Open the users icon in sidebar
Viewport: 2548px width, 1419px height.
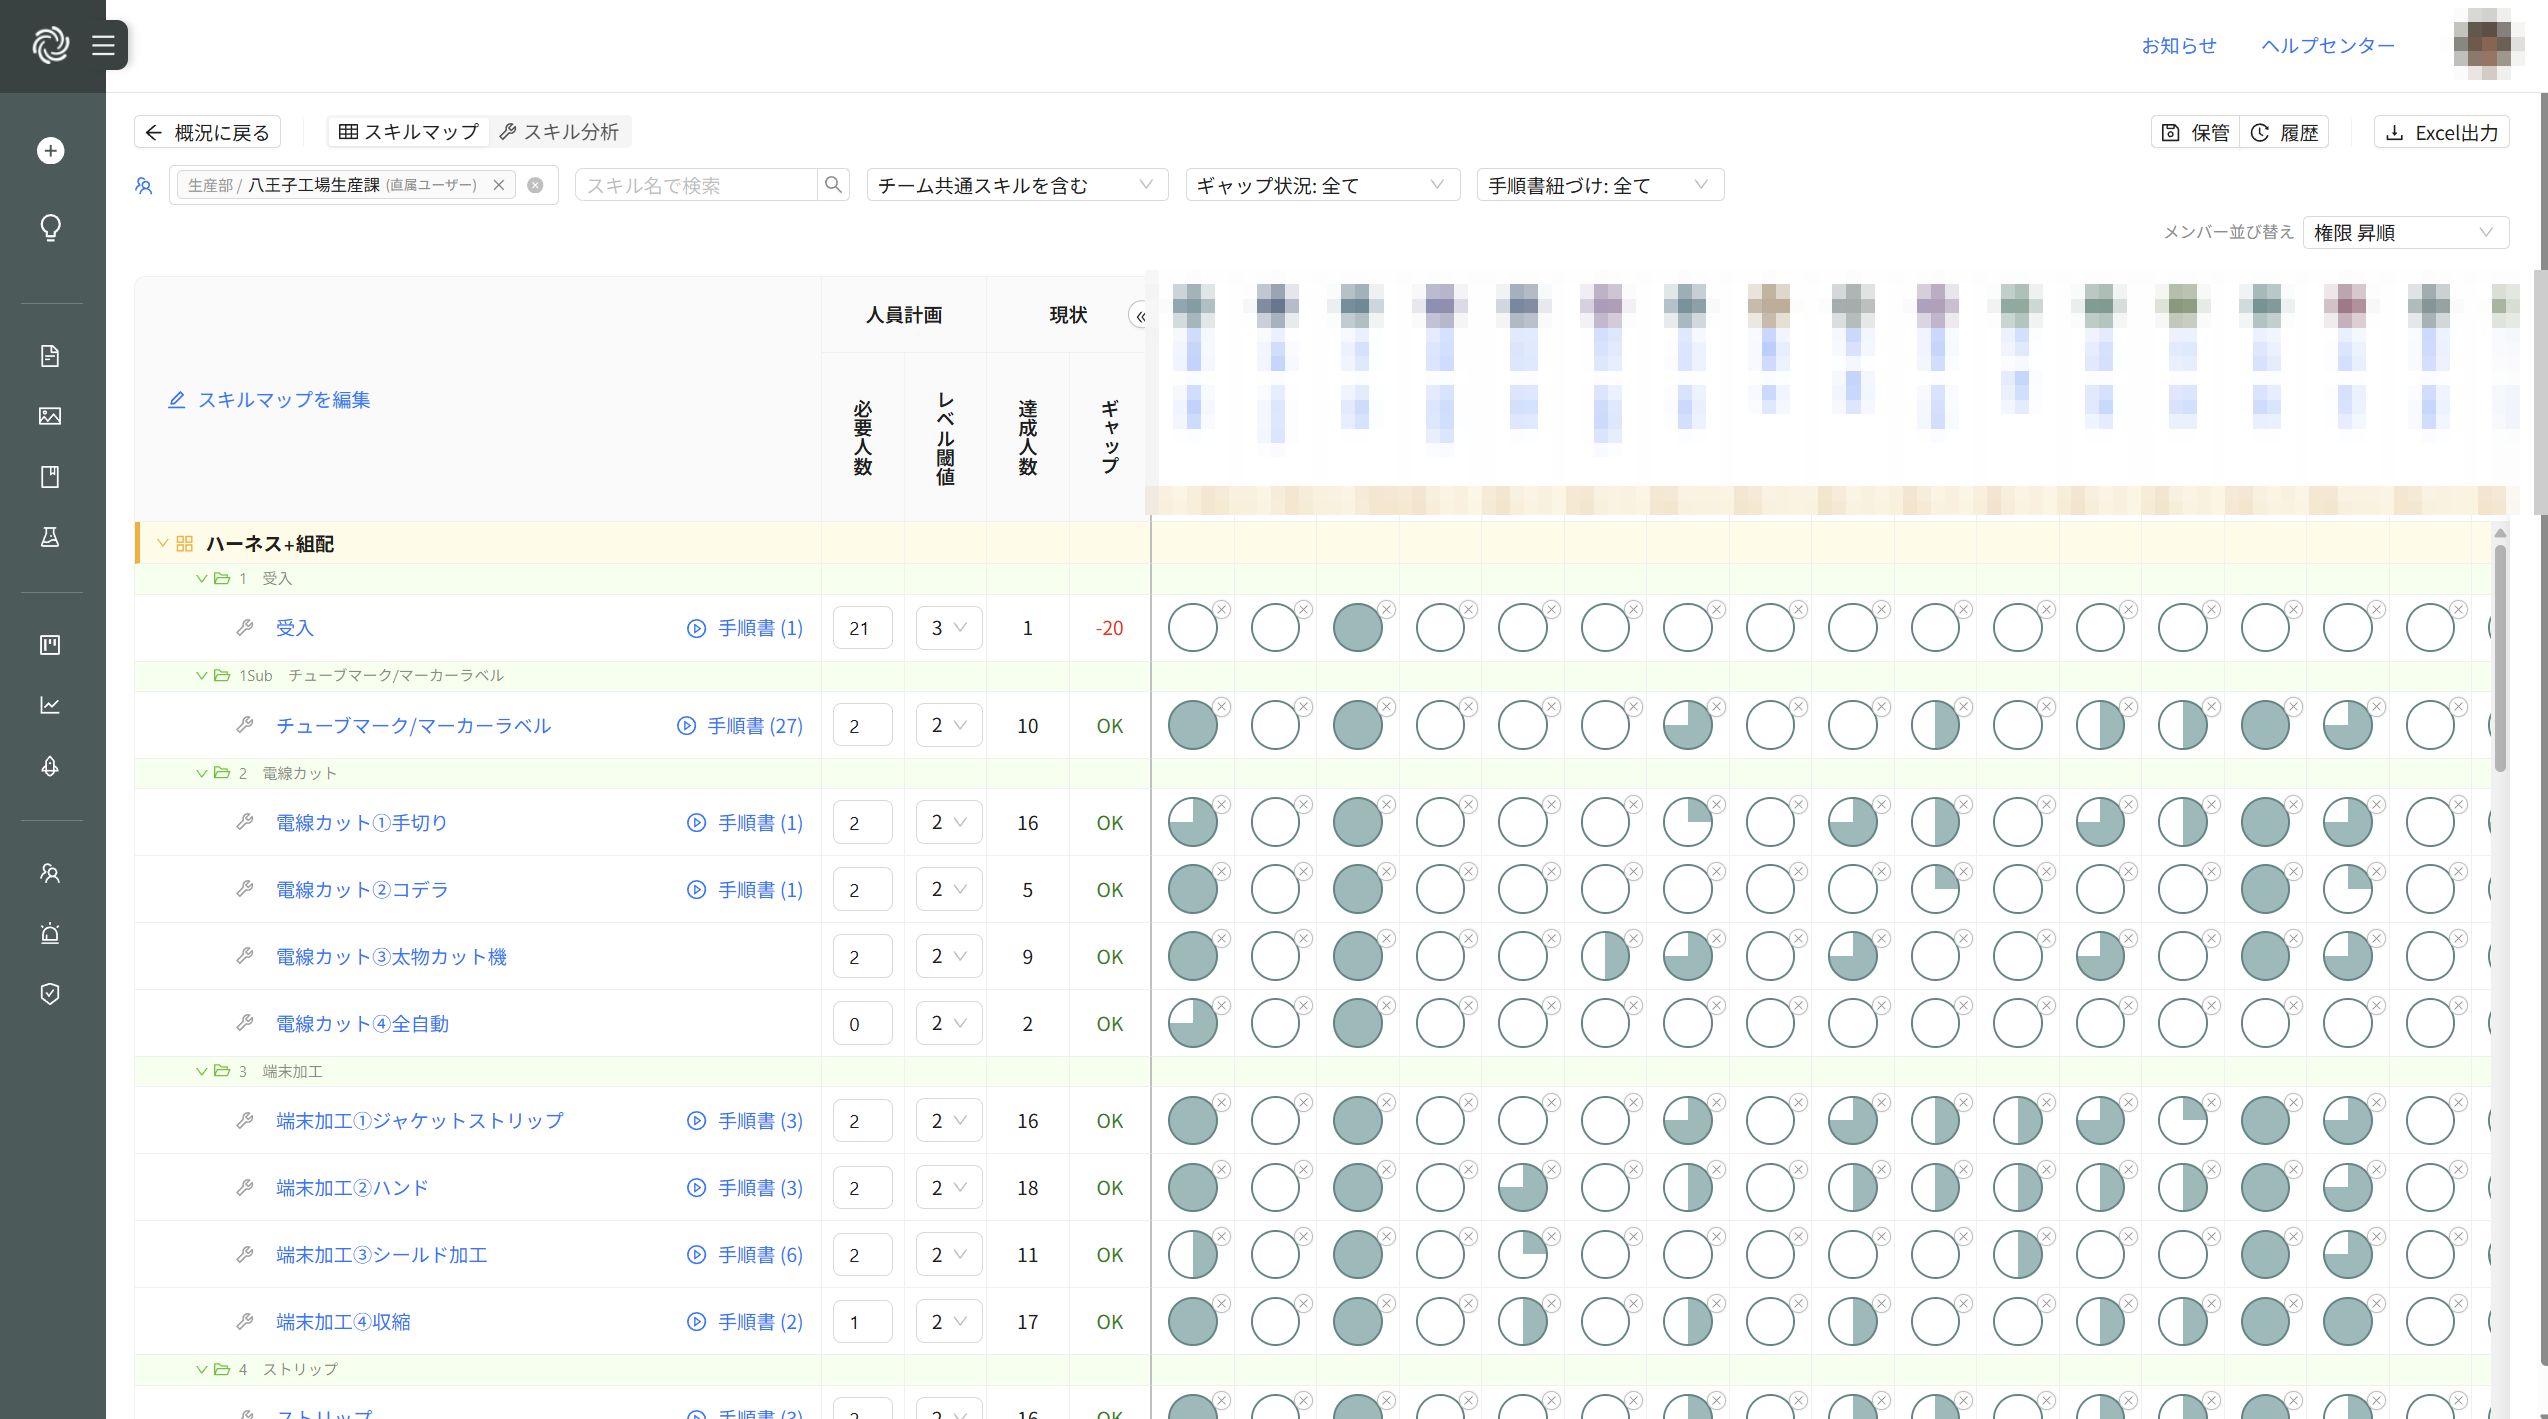coord(50,873)
